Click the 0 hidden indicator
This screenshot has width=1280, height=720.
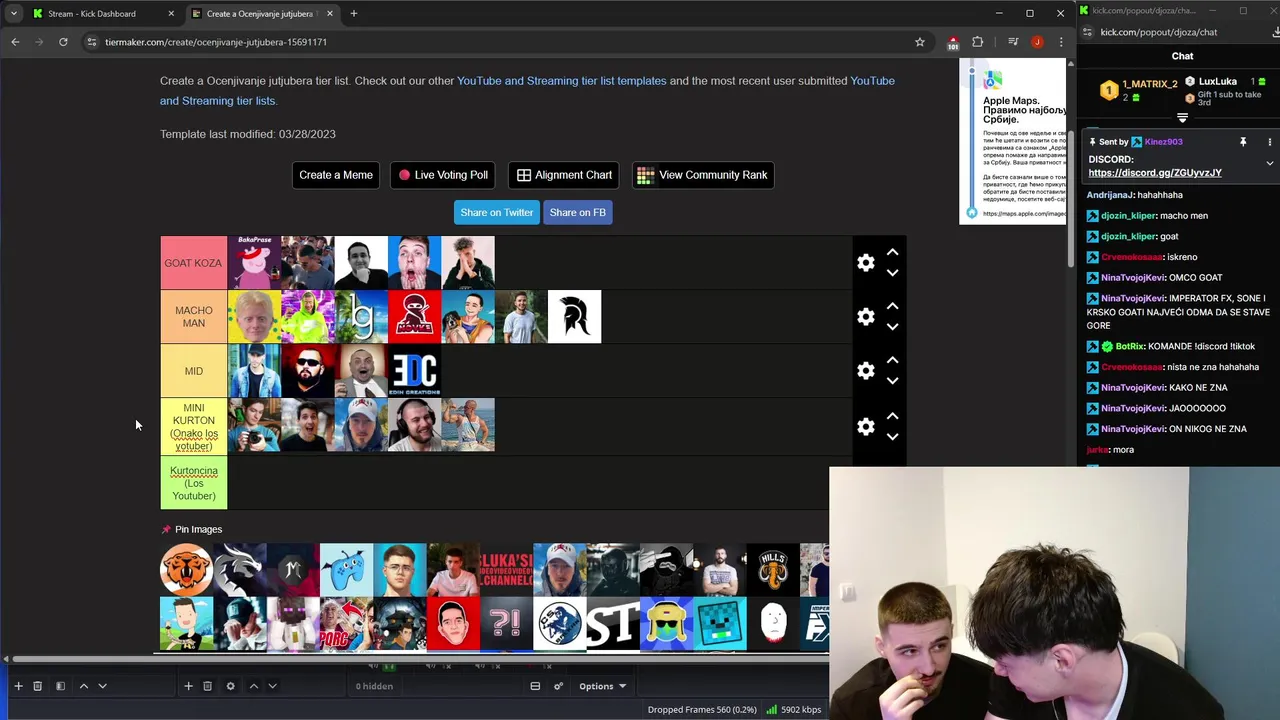tap(374, 686)
